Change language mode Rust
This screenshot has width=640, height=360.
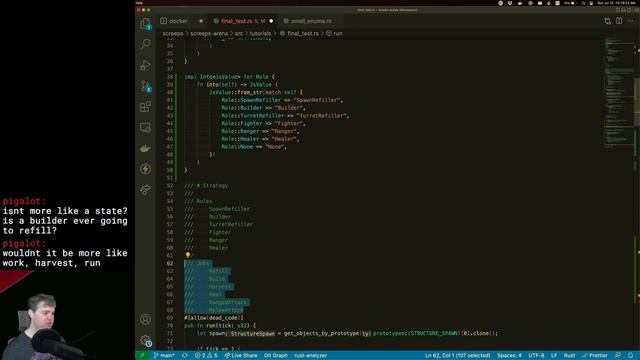(569, 356)
